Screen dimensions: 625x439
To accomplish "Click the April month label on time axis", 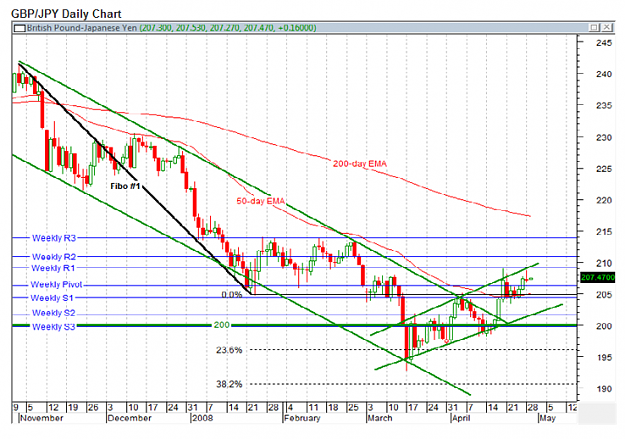I will [x=461, y=418].
